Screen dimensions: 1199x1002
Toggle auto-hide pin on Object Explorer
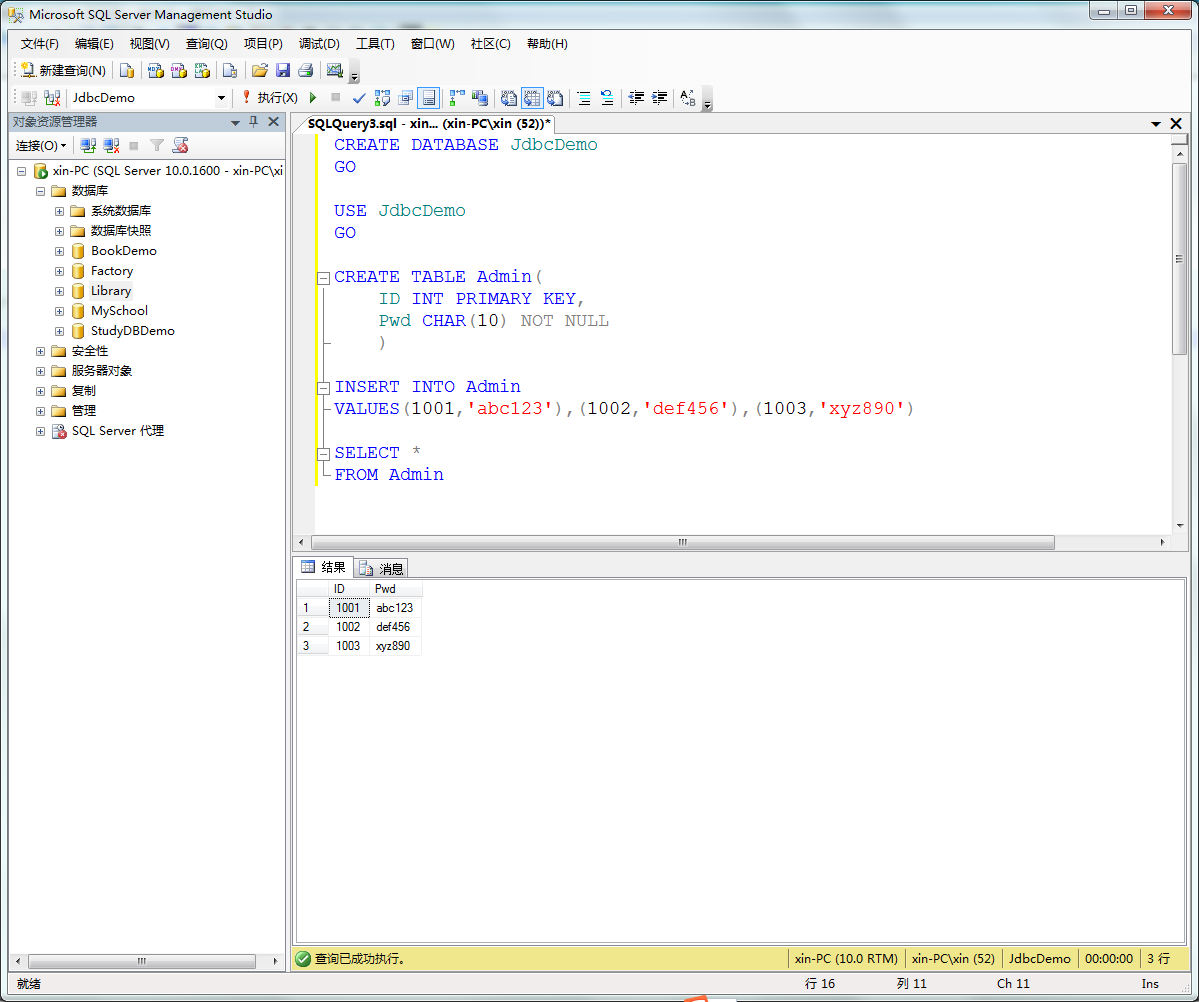point(254,122)
